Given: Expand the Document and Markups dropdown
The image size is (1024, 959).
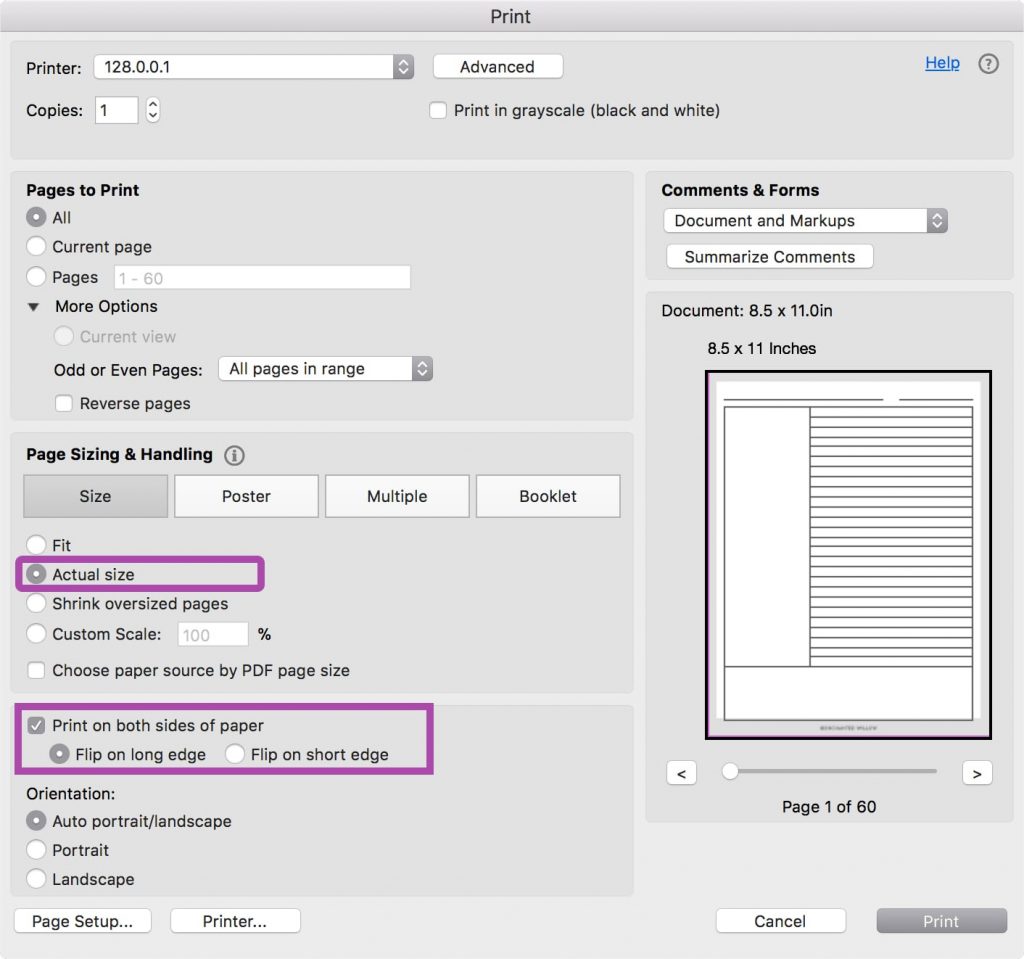Looking at the screenshot, I should click(x=804, y=221).
